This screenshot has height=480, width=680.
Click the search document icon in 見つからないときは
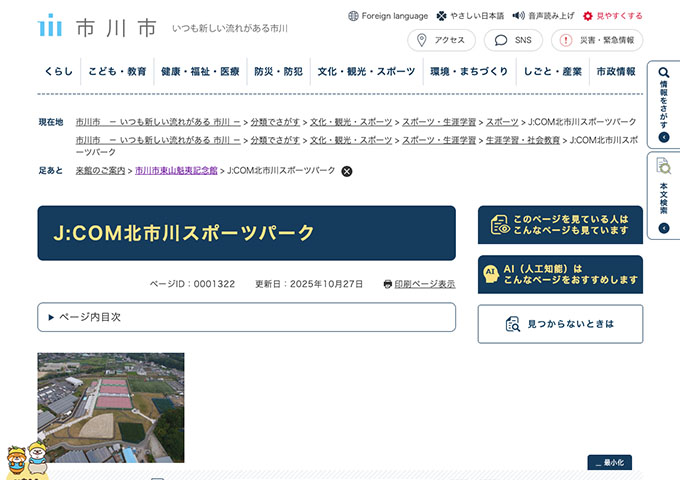[513, 324]
